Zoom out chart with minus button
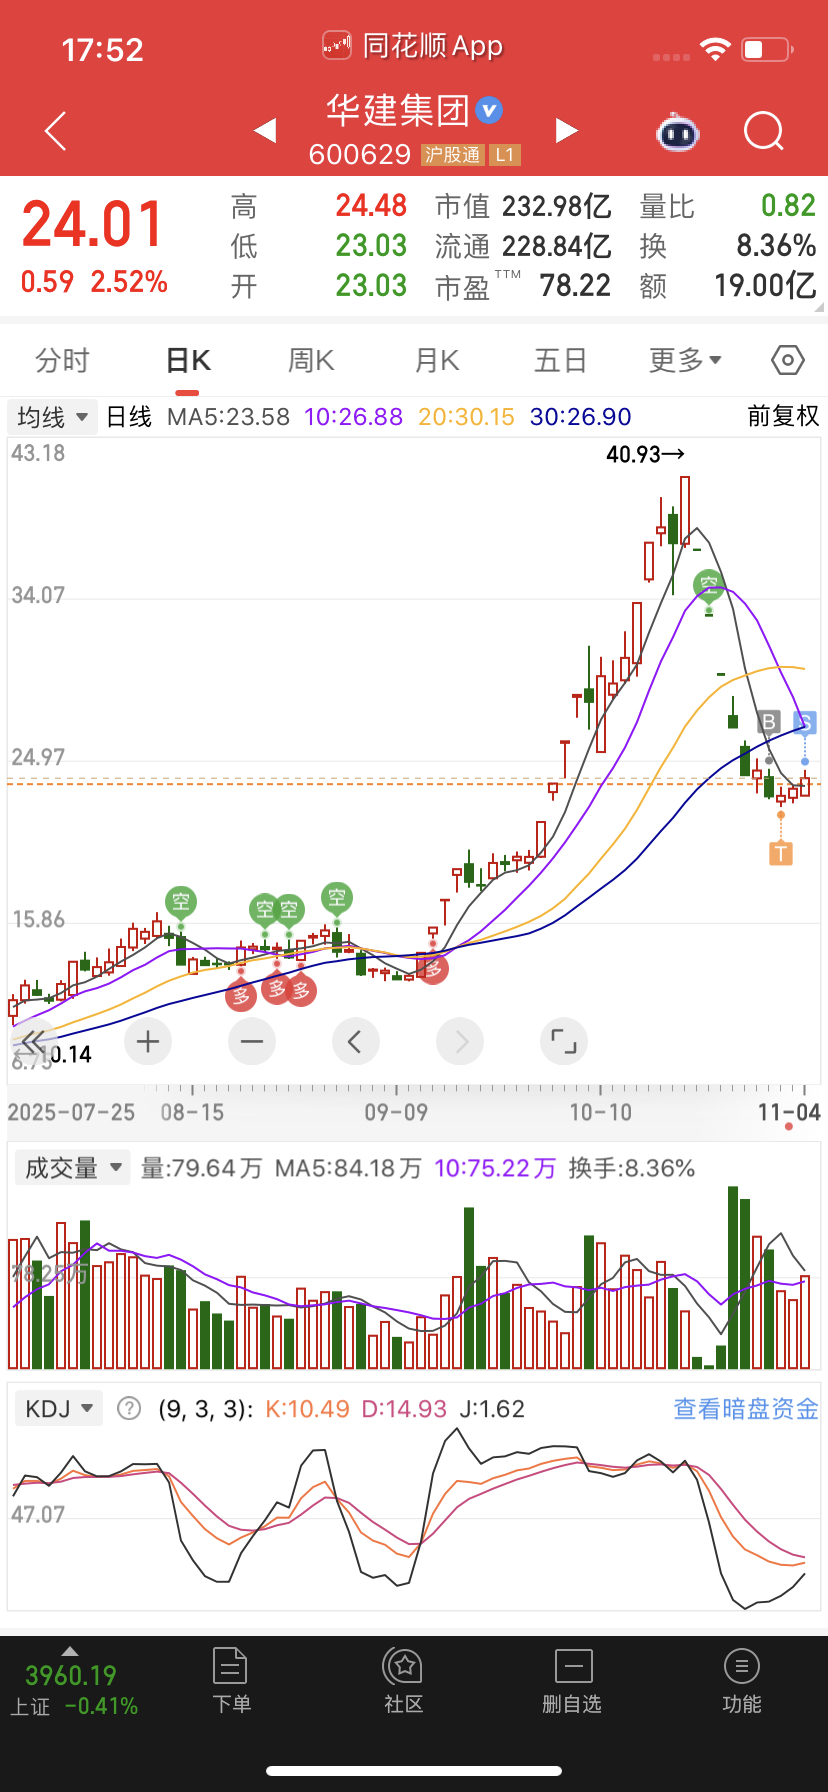The width and height of the screenshot is (828, 1792). point(252,1042)
